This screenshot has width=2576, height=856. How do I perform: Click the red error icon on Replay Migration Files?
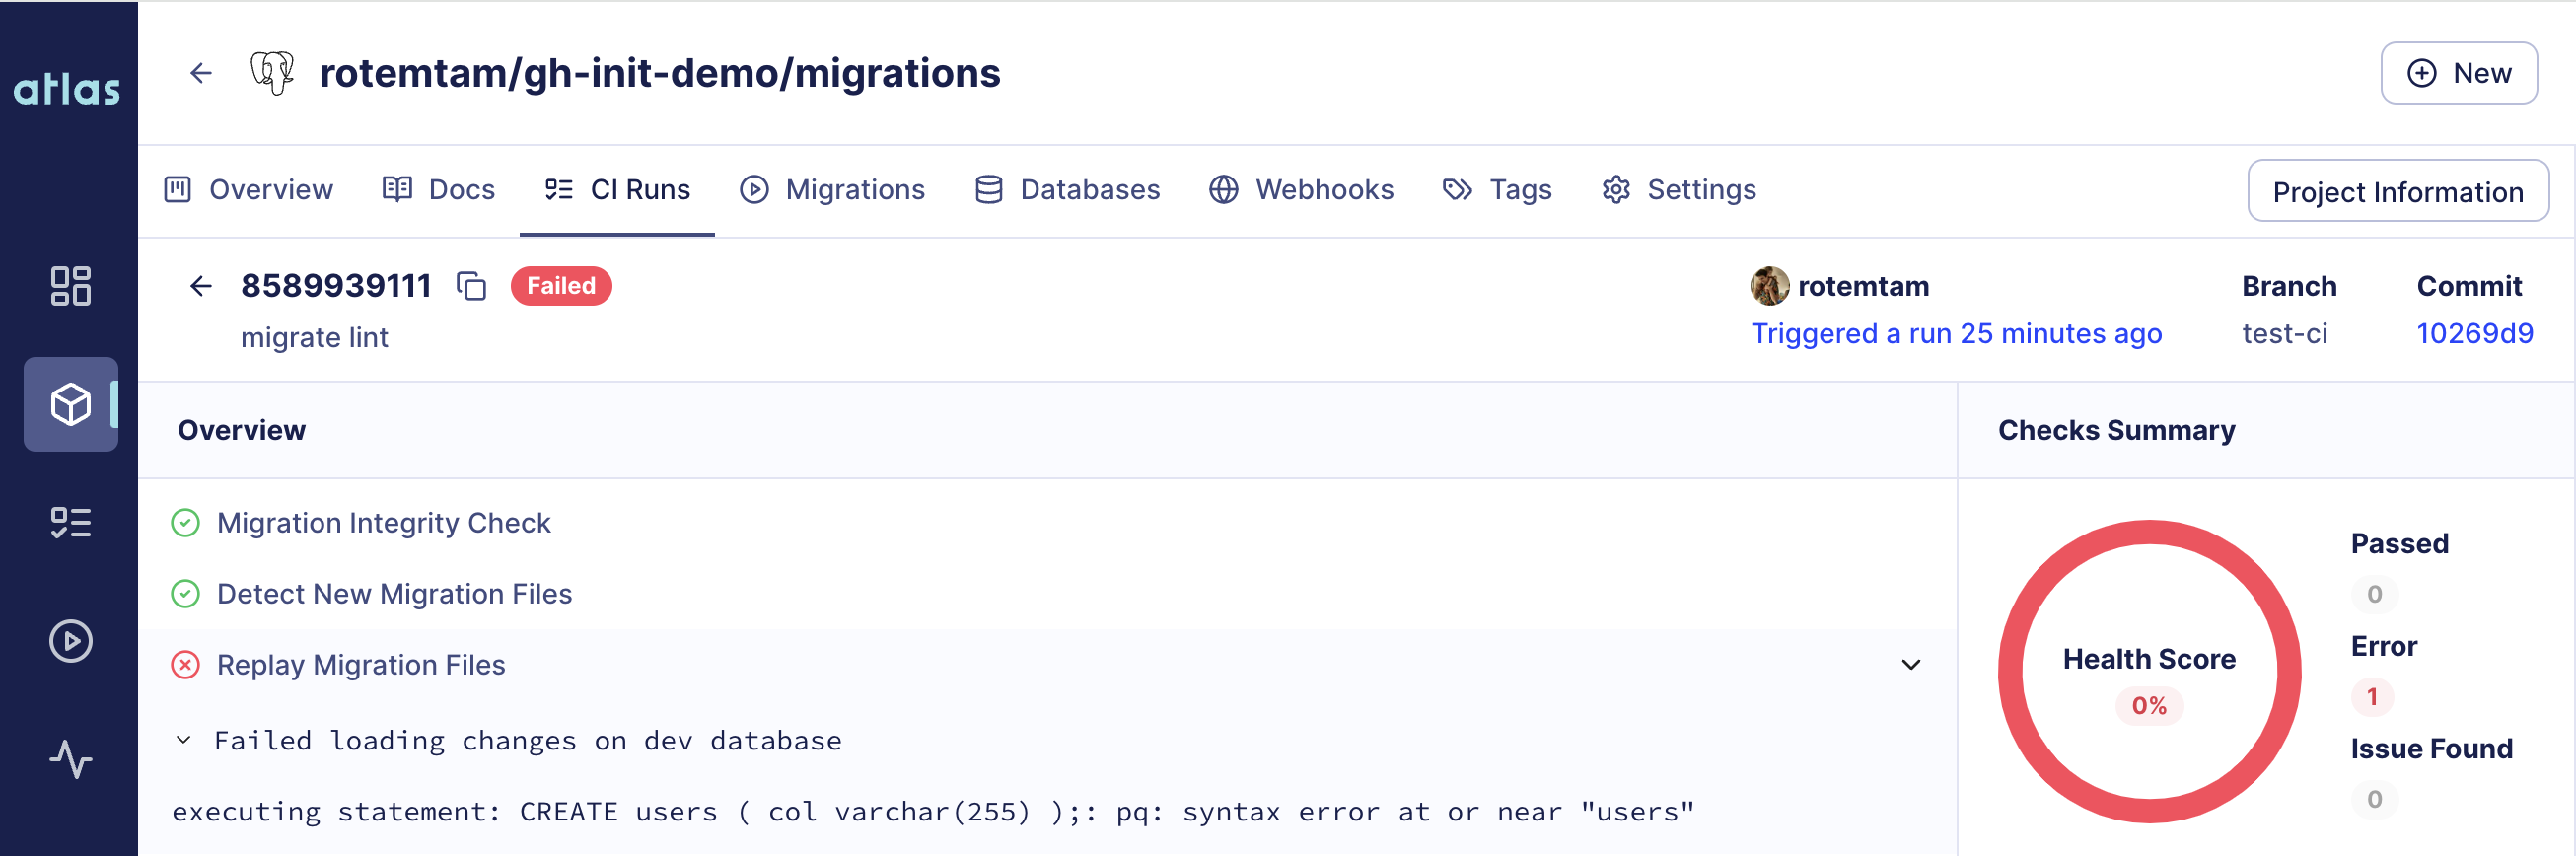click(x=186, y=664)
